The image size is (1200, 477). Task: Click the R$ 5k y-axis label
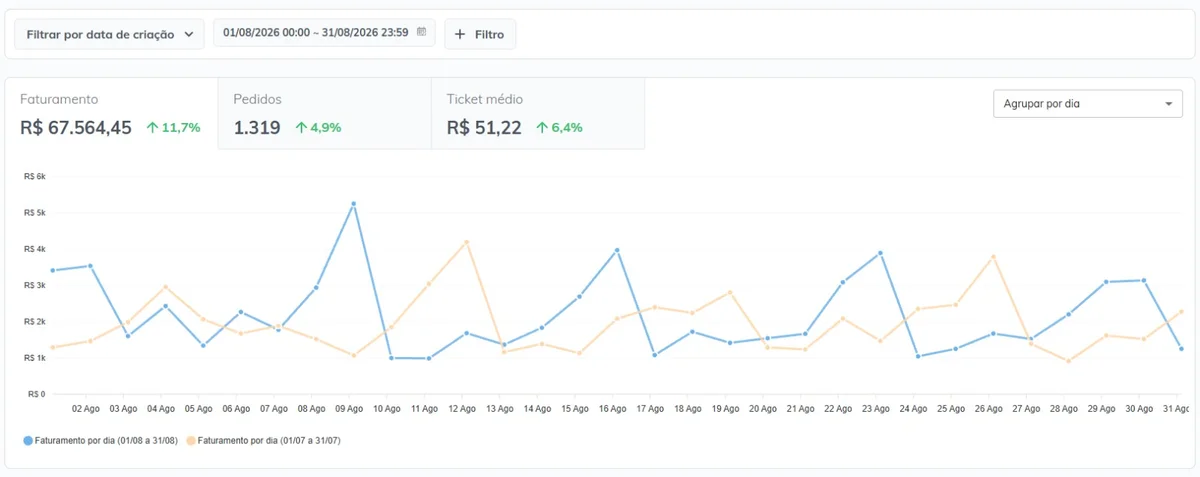point(35,213)
